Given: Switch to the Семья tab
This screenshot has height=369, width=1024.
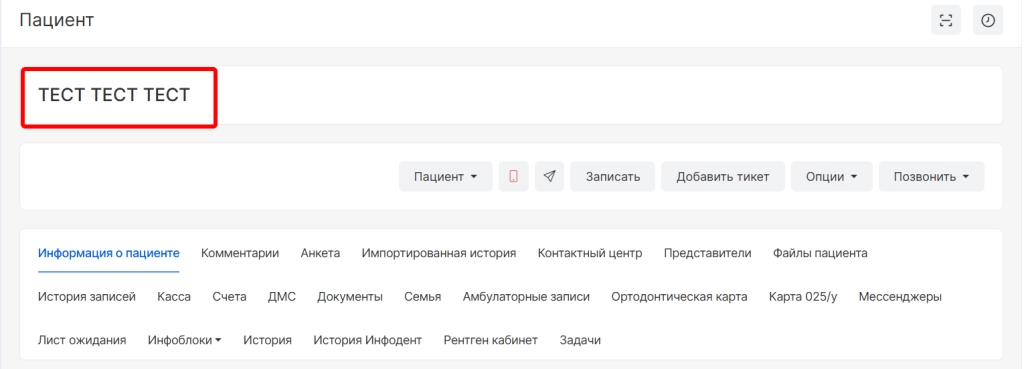Looking at the screenshot, I should click(x=423, y=297).
